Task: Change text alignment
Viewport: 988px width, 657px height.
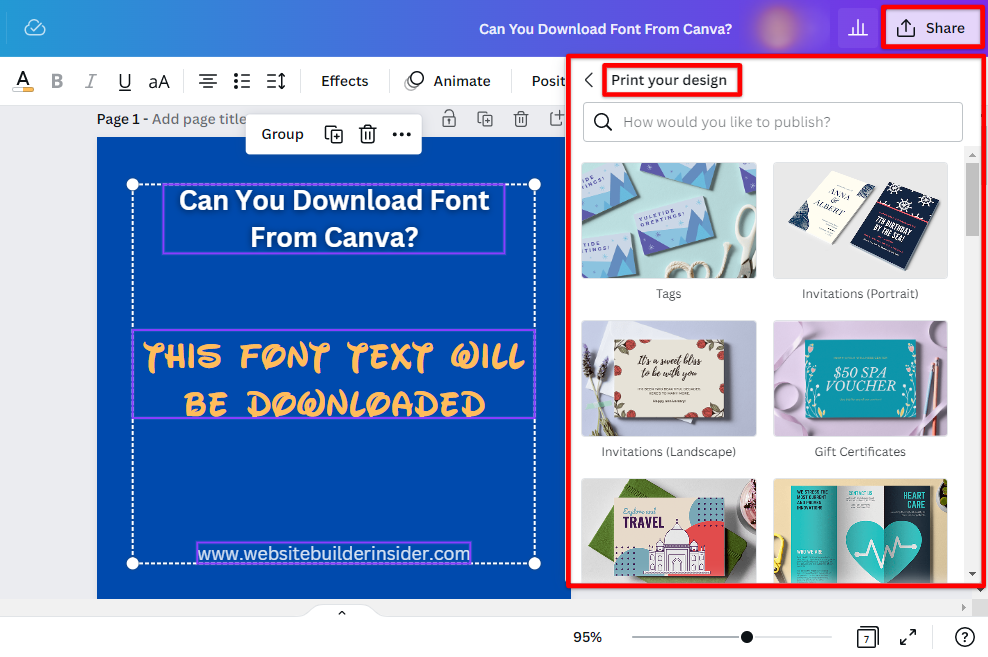Action: click(x=207, y=81)
